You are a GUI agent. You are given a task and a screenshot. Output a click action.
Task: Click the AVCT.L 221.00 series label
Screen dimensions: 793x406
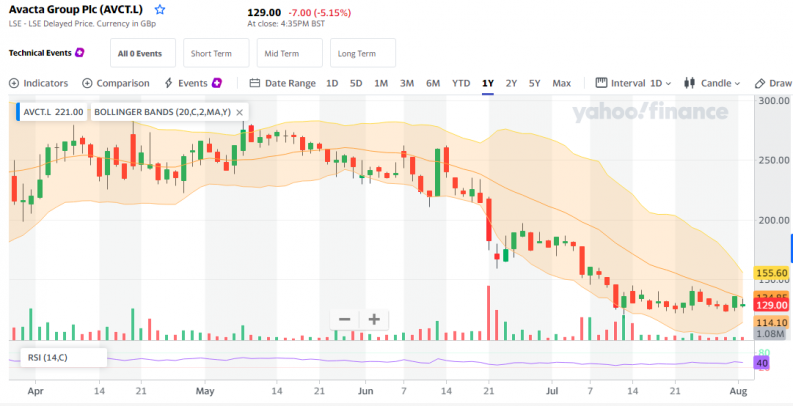tap(53, 112)
